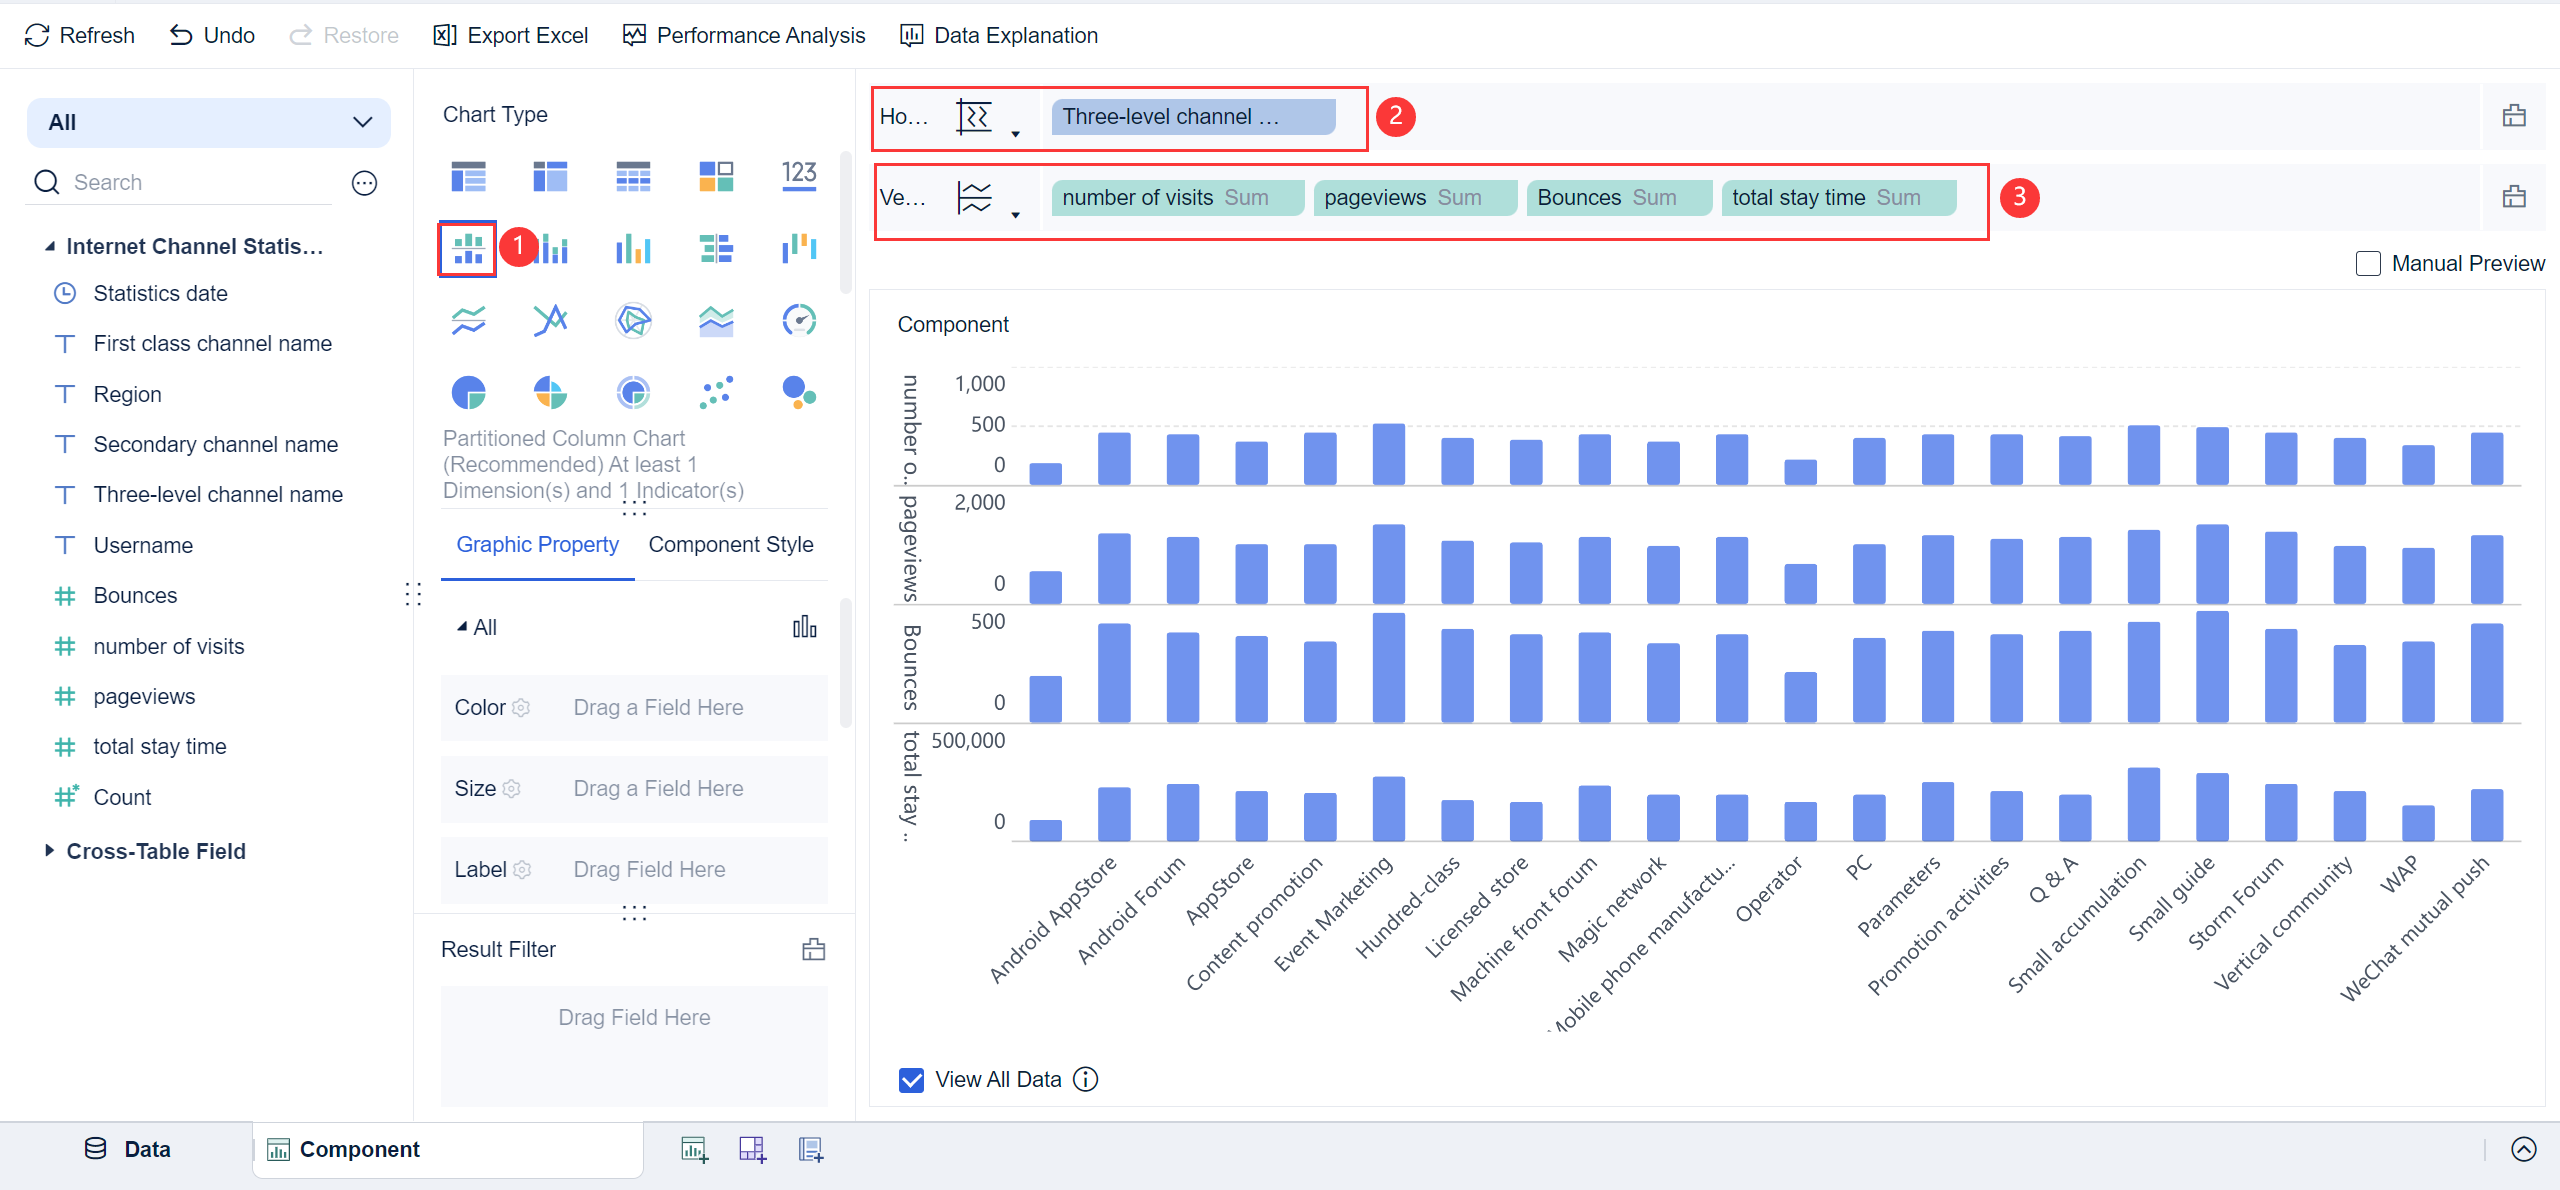
Task: Open Result Filter settings icon
Action: point(813,949)
